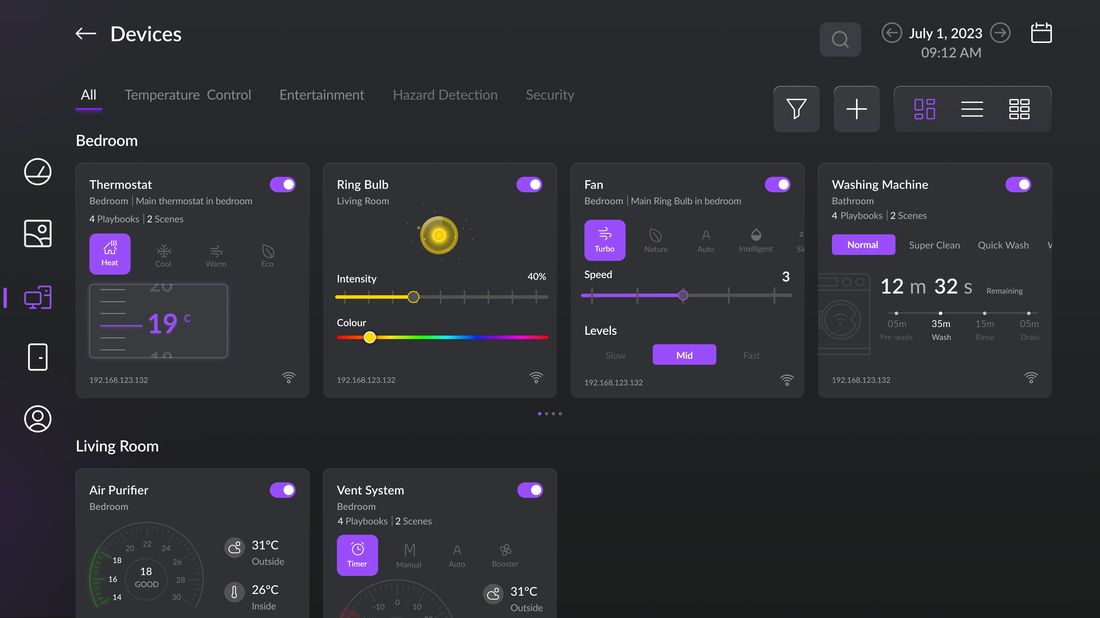Screen dimensions: 1100x618
Task: Toggle the Thermostat power switch
Action: (283, 184)
